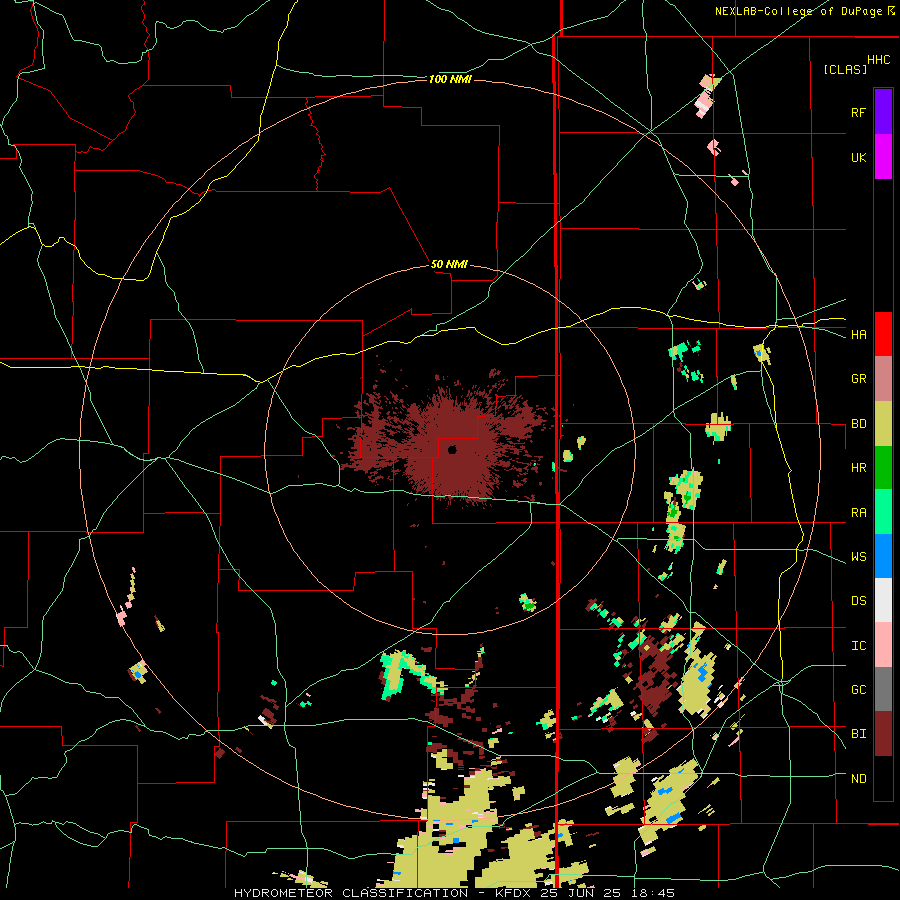Pick the RA light-green legend swatch
This screenshot has width=900, height=900.
(883, 512)
